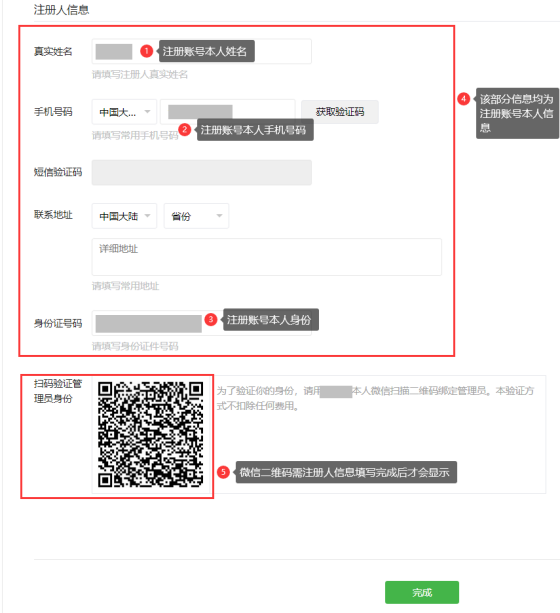Open the 中国大陆 address country dropdown

124,216
